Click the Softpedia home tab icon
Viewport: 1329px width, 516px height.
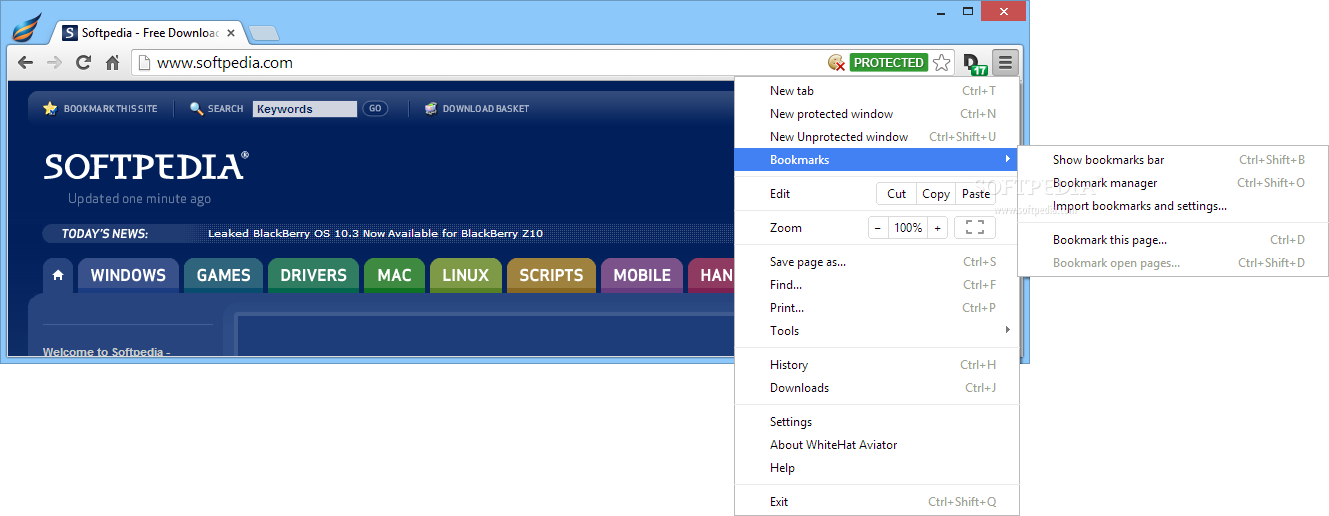tap(58, 275)
